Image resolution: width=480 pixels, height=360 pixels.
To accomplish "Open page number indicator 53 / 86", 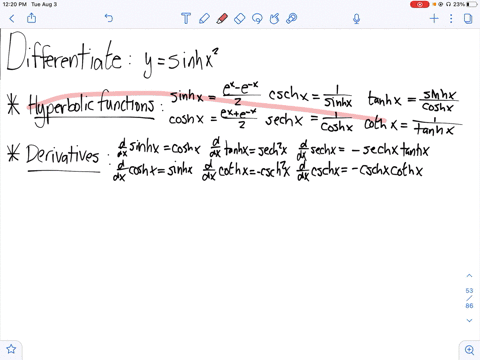I will pyautogui.click(x=469, y=298).
